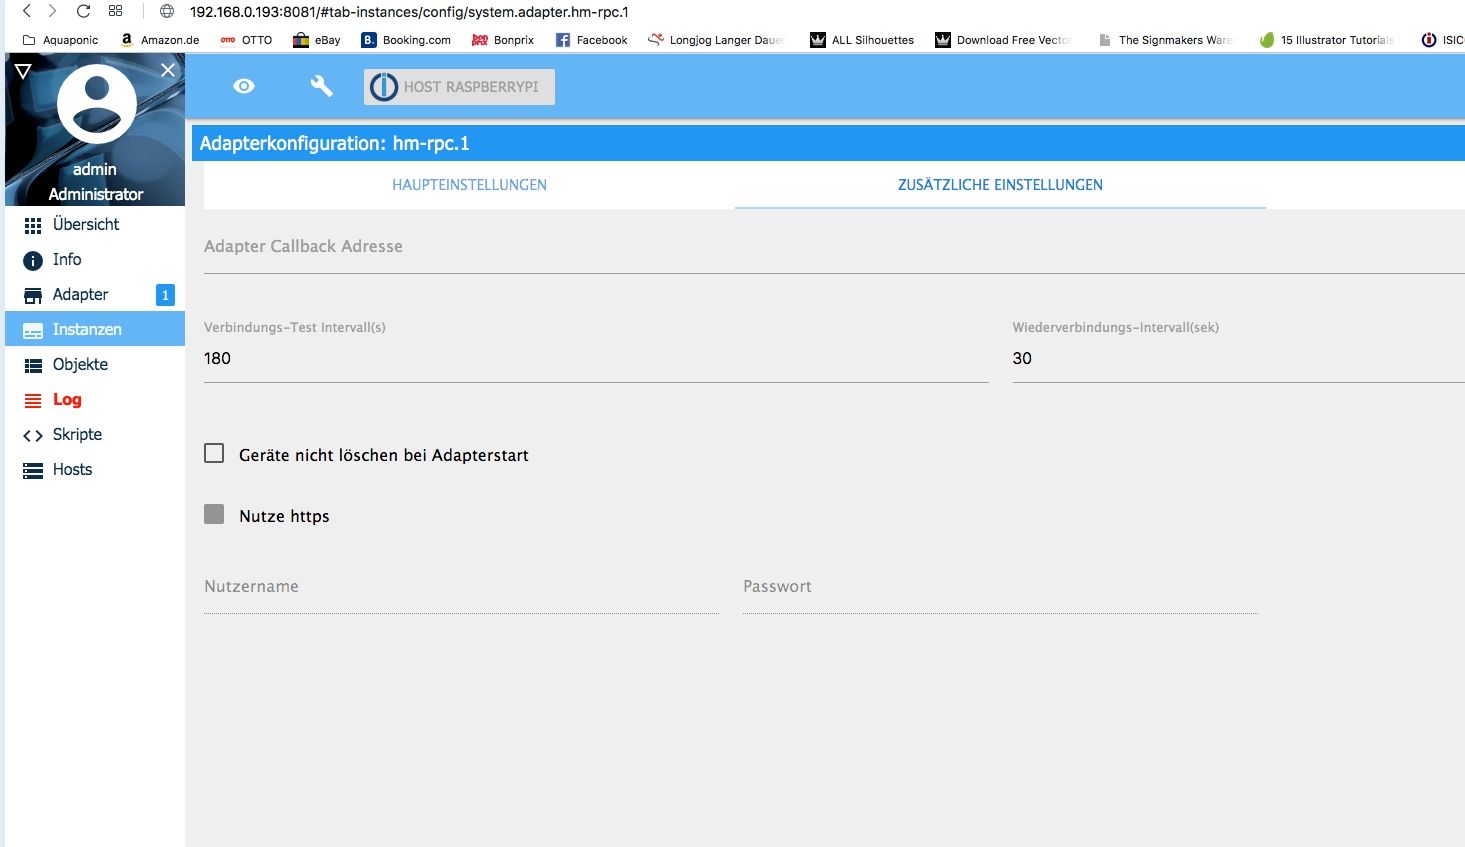Click the HOST RASPBERRYPI button
This screenshot has height=847, width=1465.
[459, 87]
